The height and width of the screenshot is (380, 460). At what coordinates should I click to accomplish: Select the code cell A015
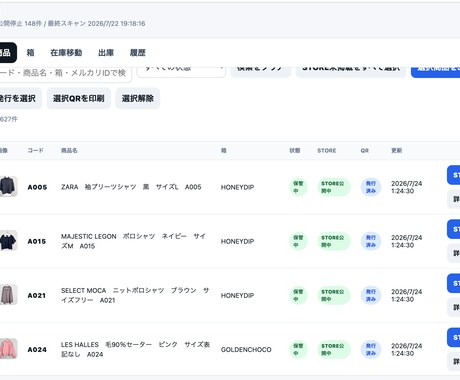(x=37, y=241)
